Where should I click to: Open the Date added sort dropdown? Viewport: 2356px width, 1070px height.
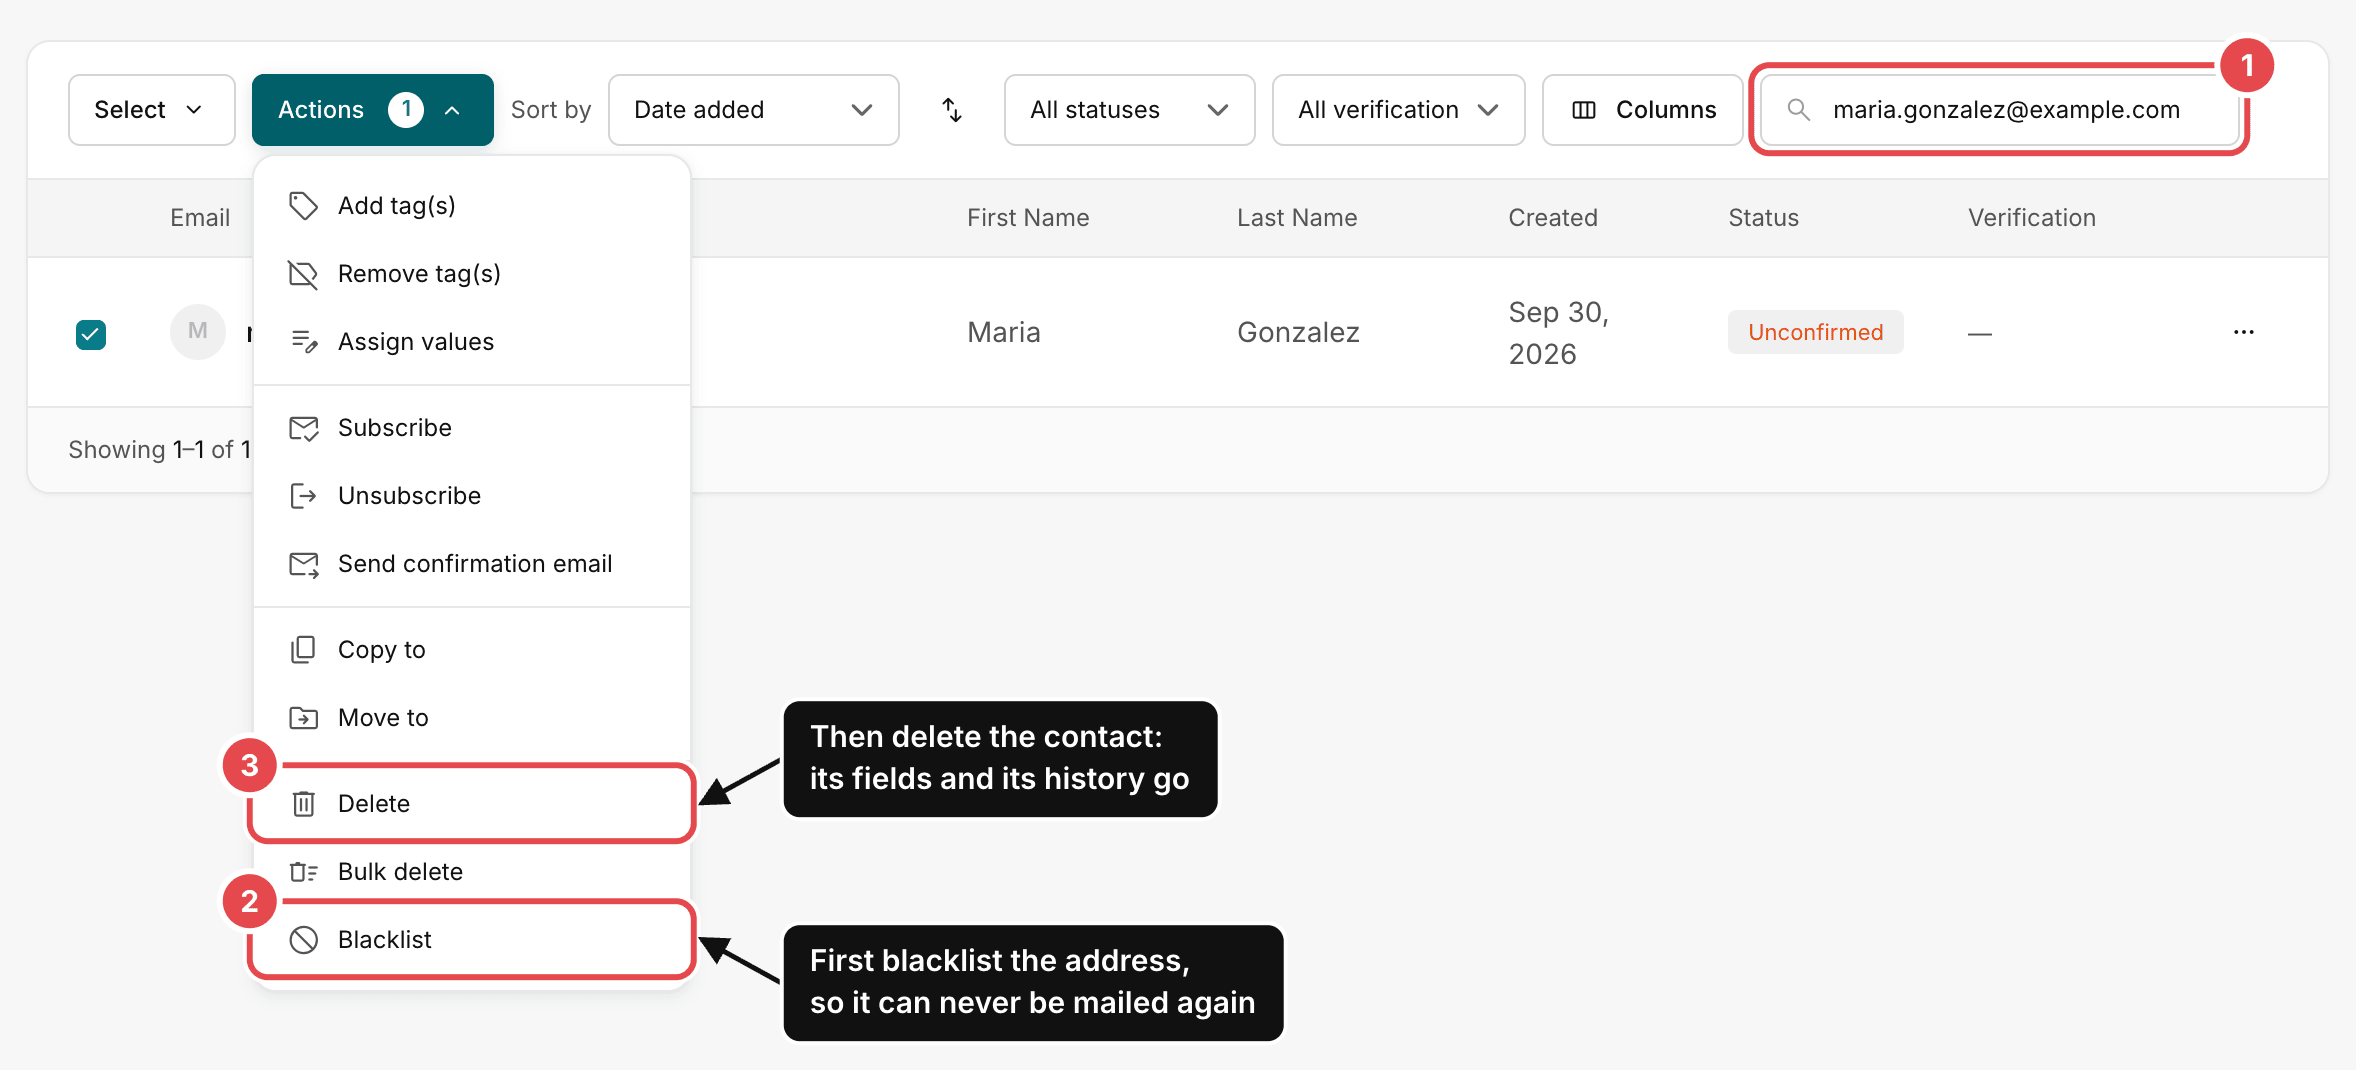(x=753, y=110)
